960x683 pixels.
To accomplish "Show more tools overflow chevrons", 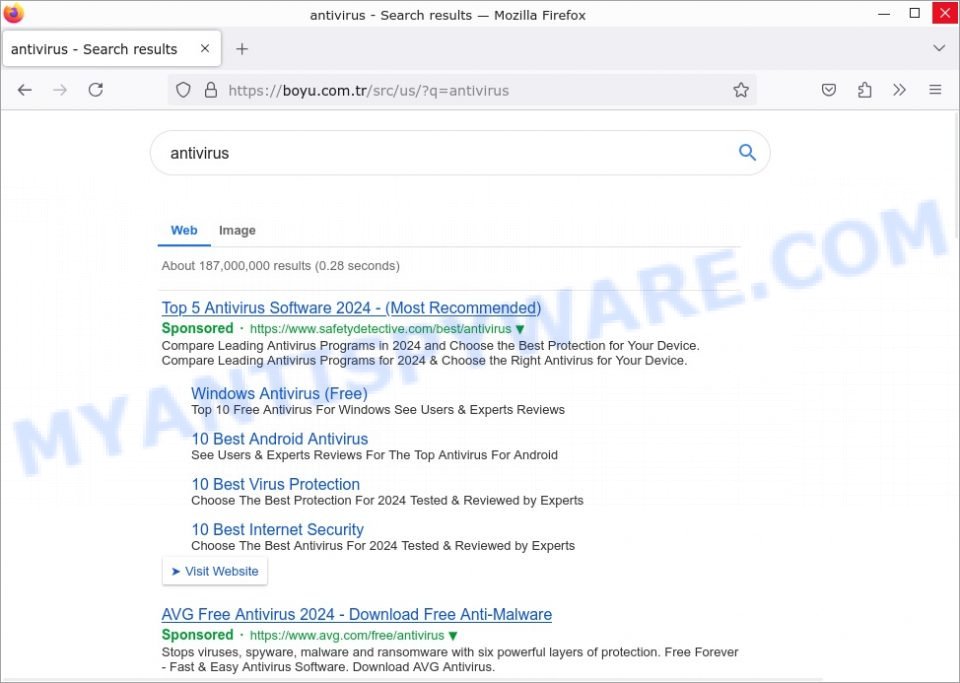I will [899, 91].
